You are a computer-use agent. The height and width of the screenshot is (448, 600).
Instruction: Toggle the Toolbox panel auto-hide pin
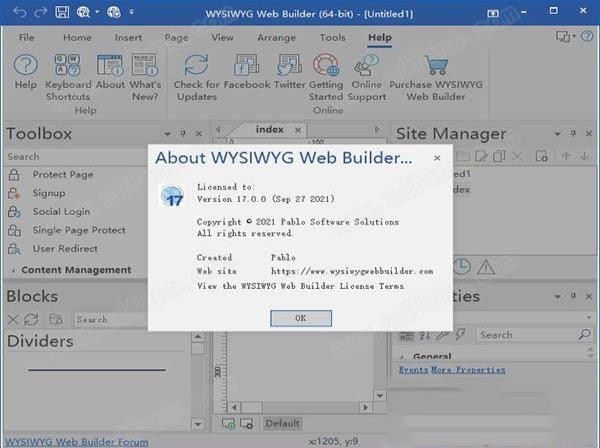point(183,133)
